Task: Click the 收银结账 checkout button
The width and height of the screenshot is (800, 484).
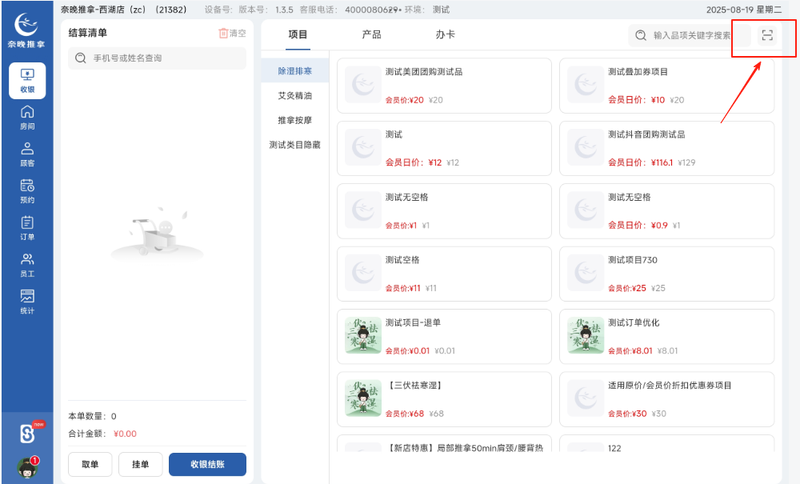Action: pyautogui.click(x=208, y=464)
